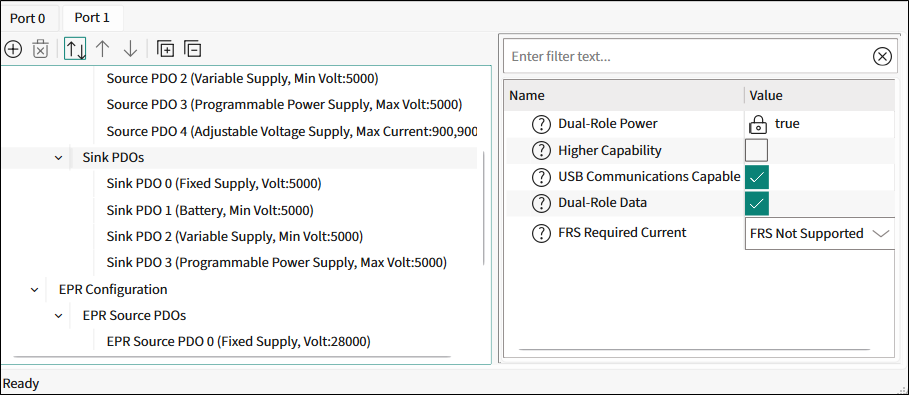The height and width of the screenshot is (395, 909).
Task: Uncheck USB Communications Capable checkbox
Action: coord(757,177)
